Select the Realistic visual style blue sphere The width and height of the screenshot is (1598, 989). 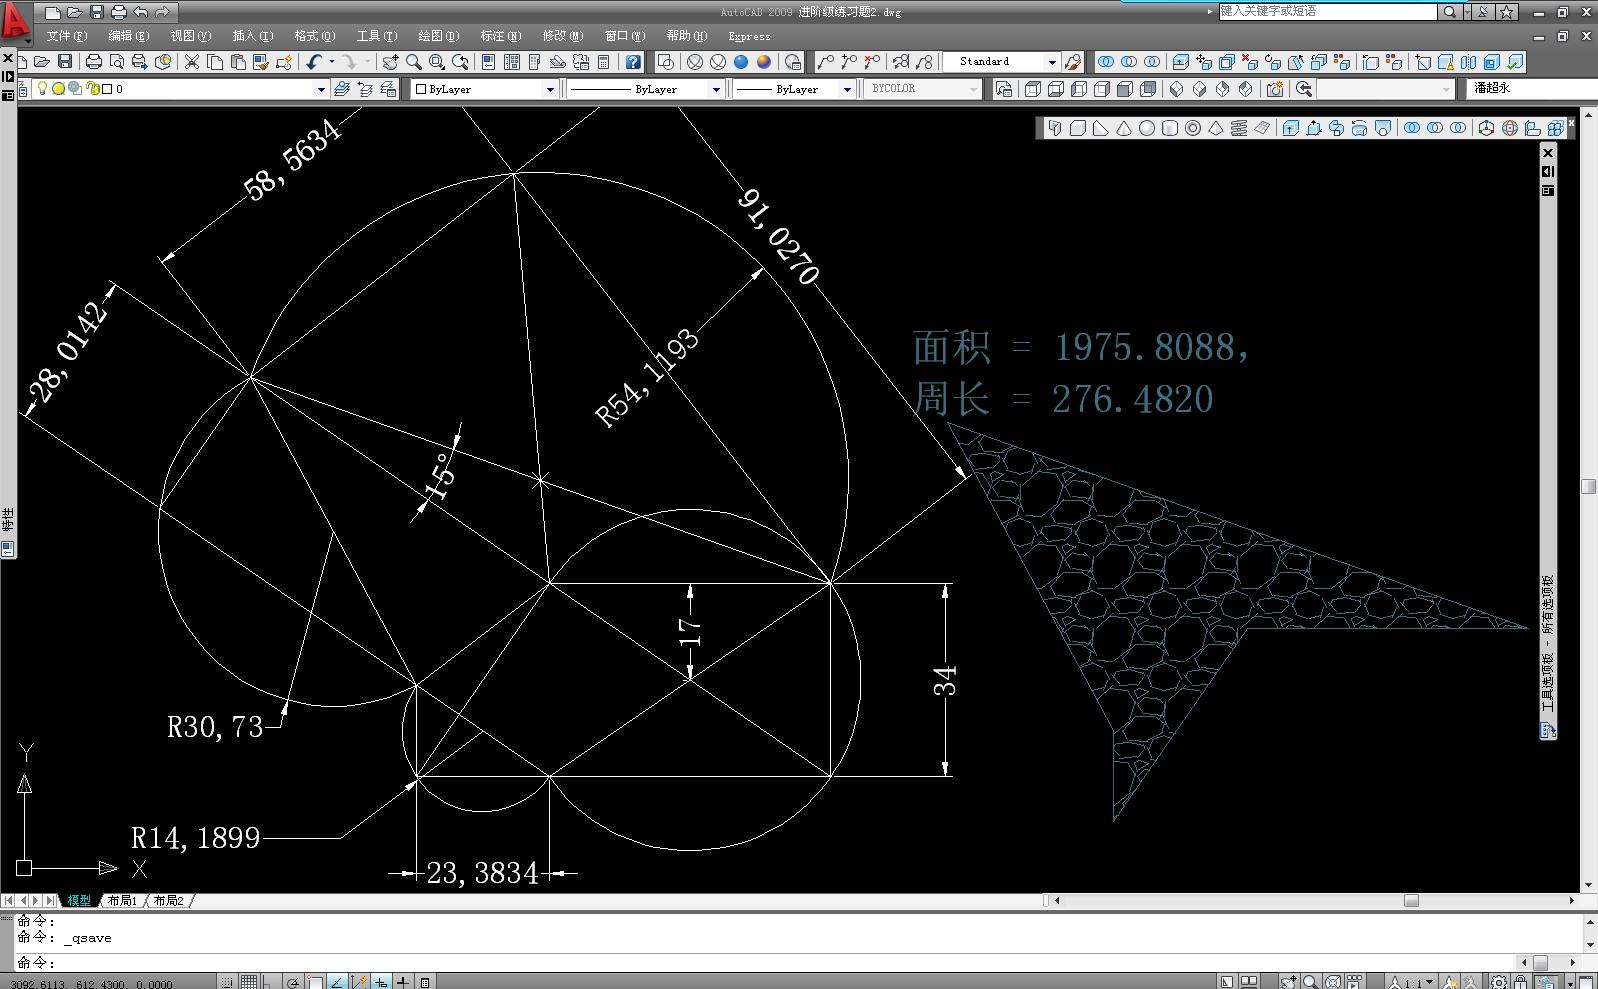coord(741,62)
